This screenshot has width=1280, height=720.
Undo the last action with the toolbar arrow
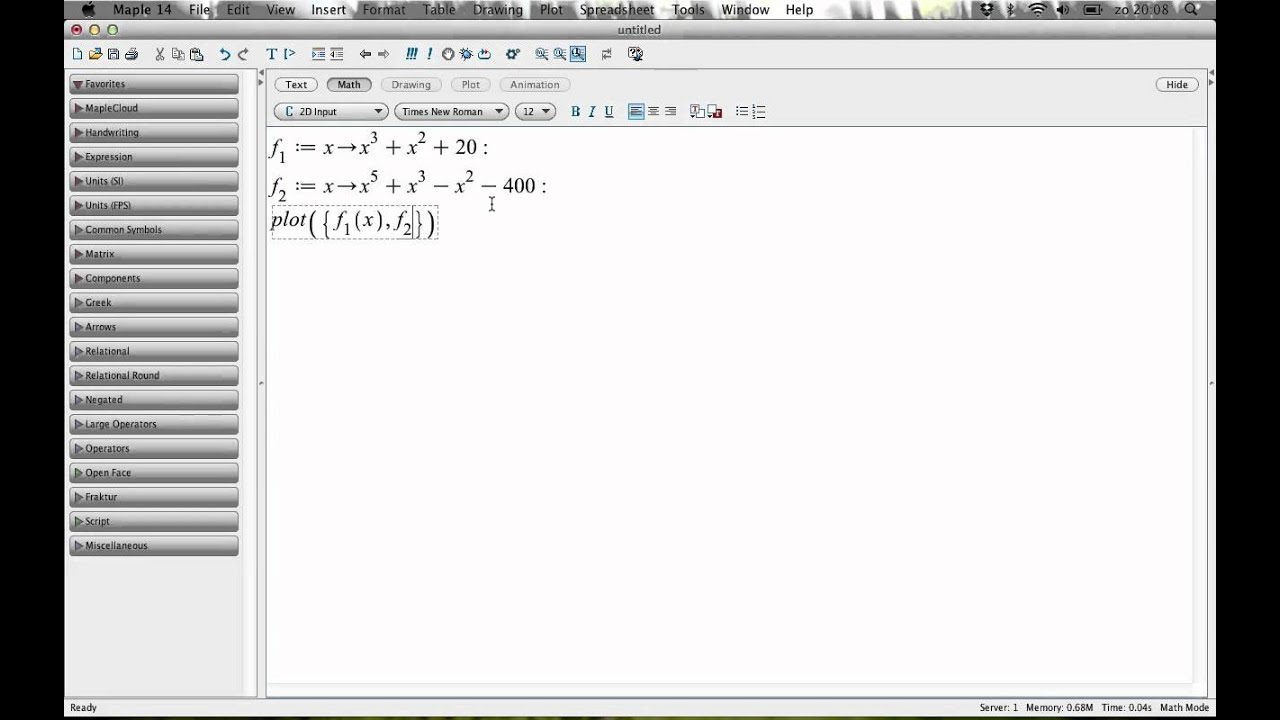pos(225,54)
